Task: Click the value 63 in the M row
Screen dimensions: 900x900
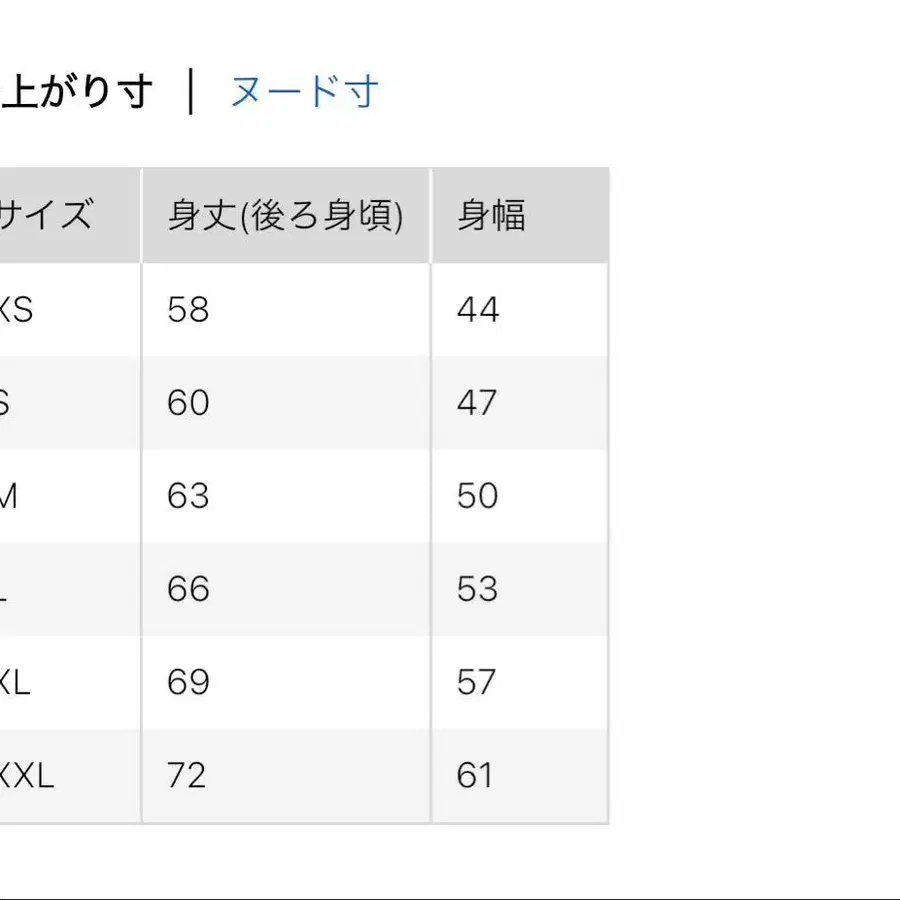Action: tap(187, 496)
